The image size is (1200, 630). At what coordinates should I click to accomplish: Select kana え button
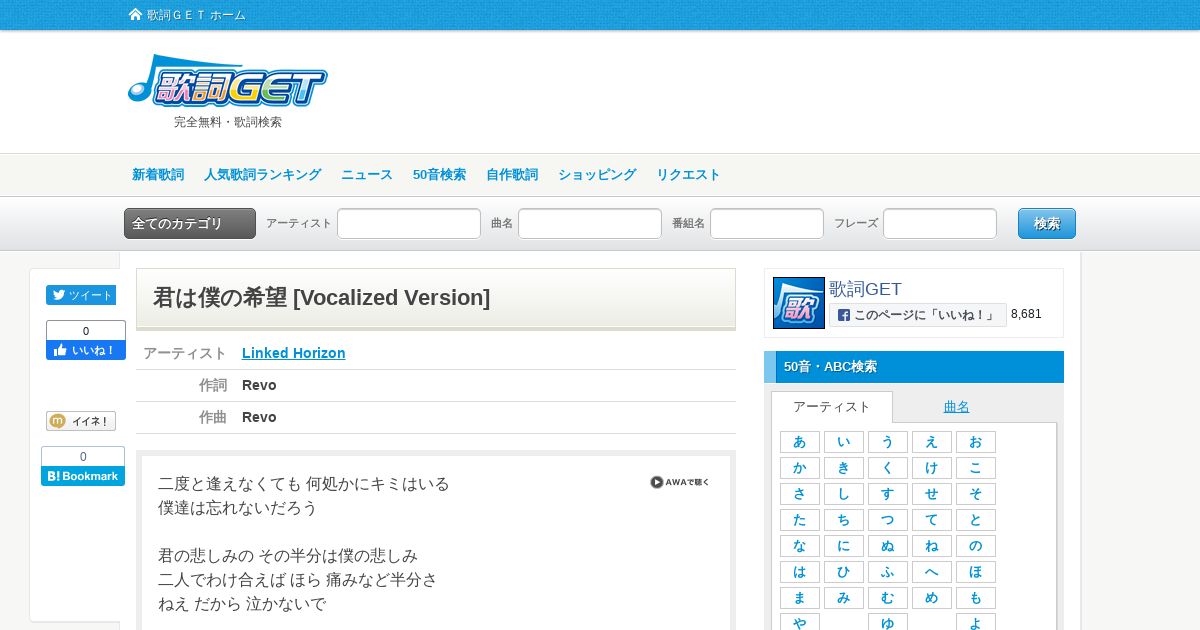932,442
